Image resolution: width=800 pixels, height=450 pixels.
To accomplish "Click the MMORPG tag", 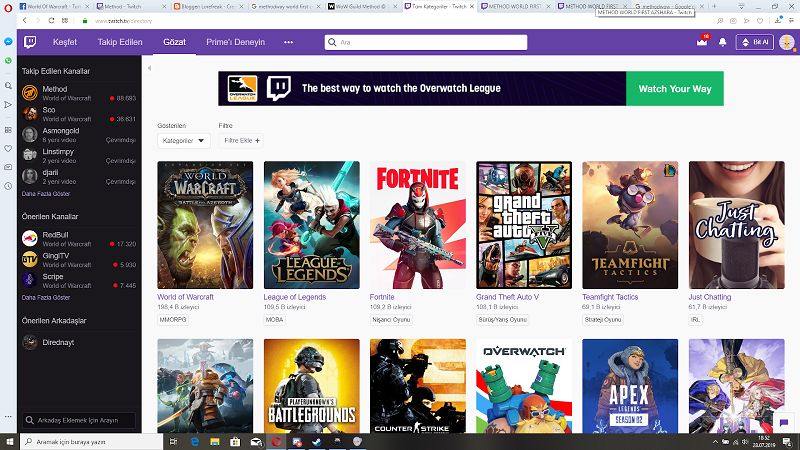I will click(x=173, y=319).
